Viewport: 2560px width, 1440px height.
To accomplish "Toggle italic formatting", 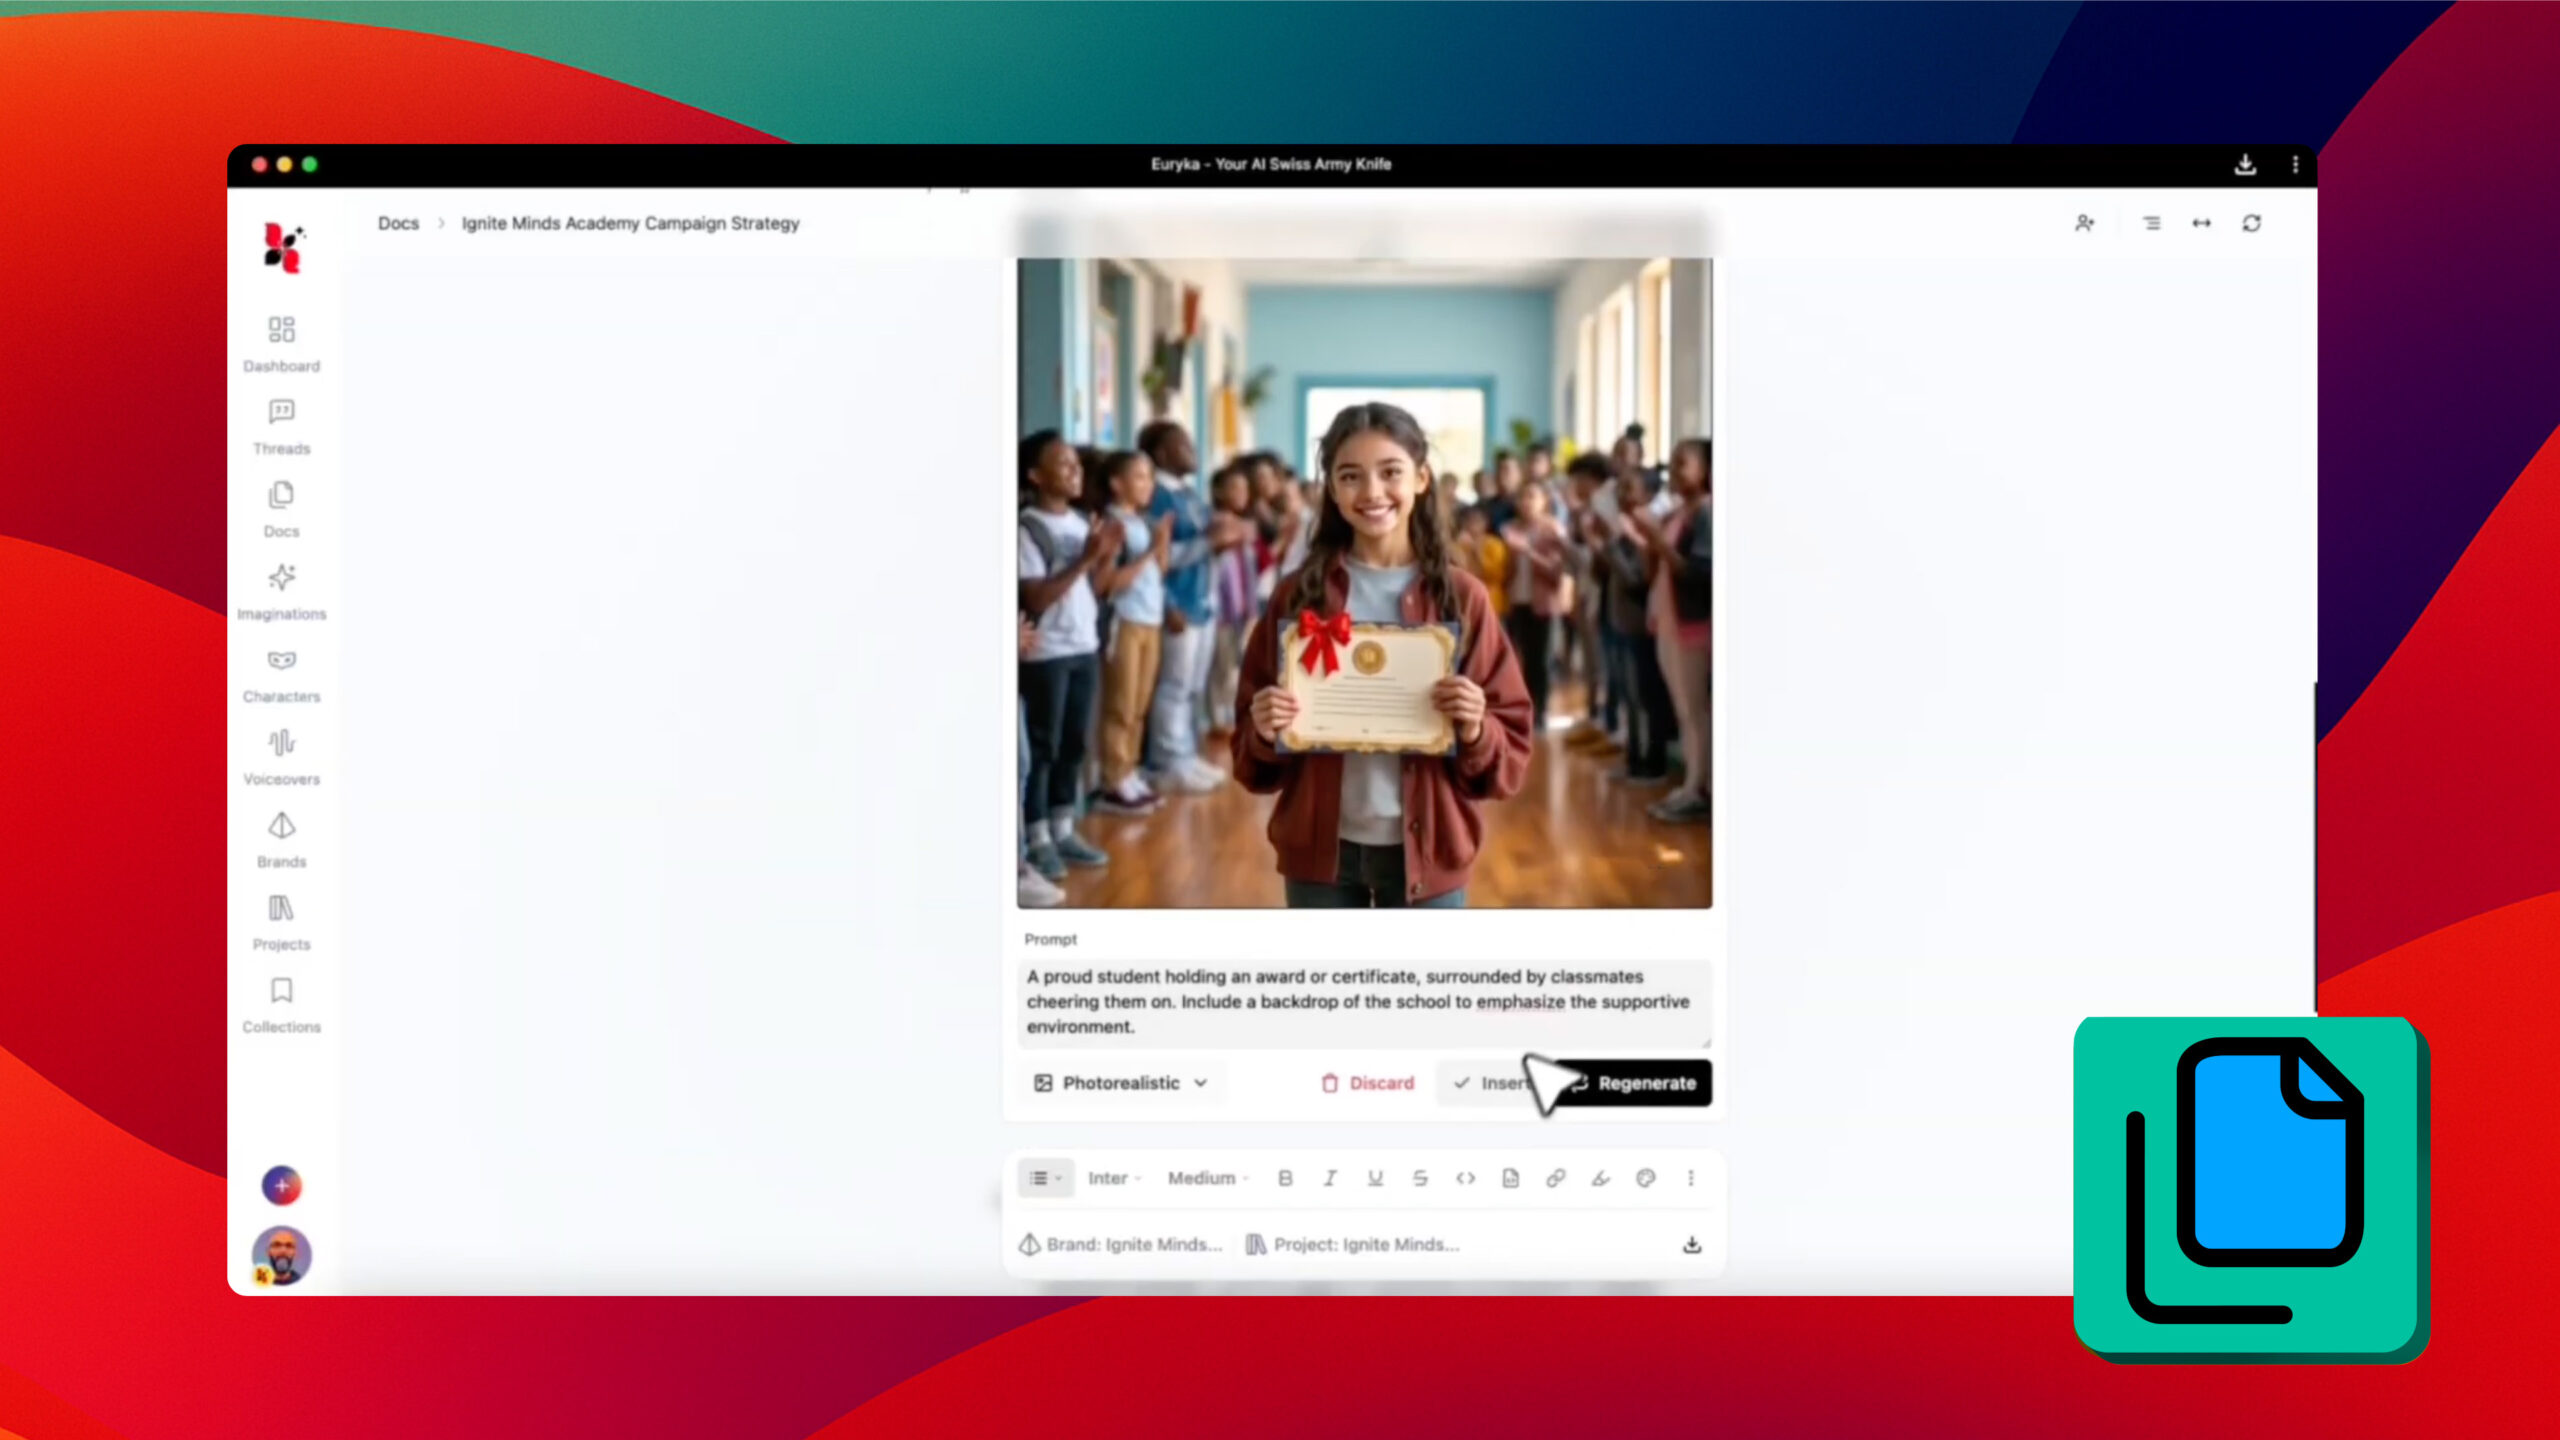I will tap(1330, 1178).
